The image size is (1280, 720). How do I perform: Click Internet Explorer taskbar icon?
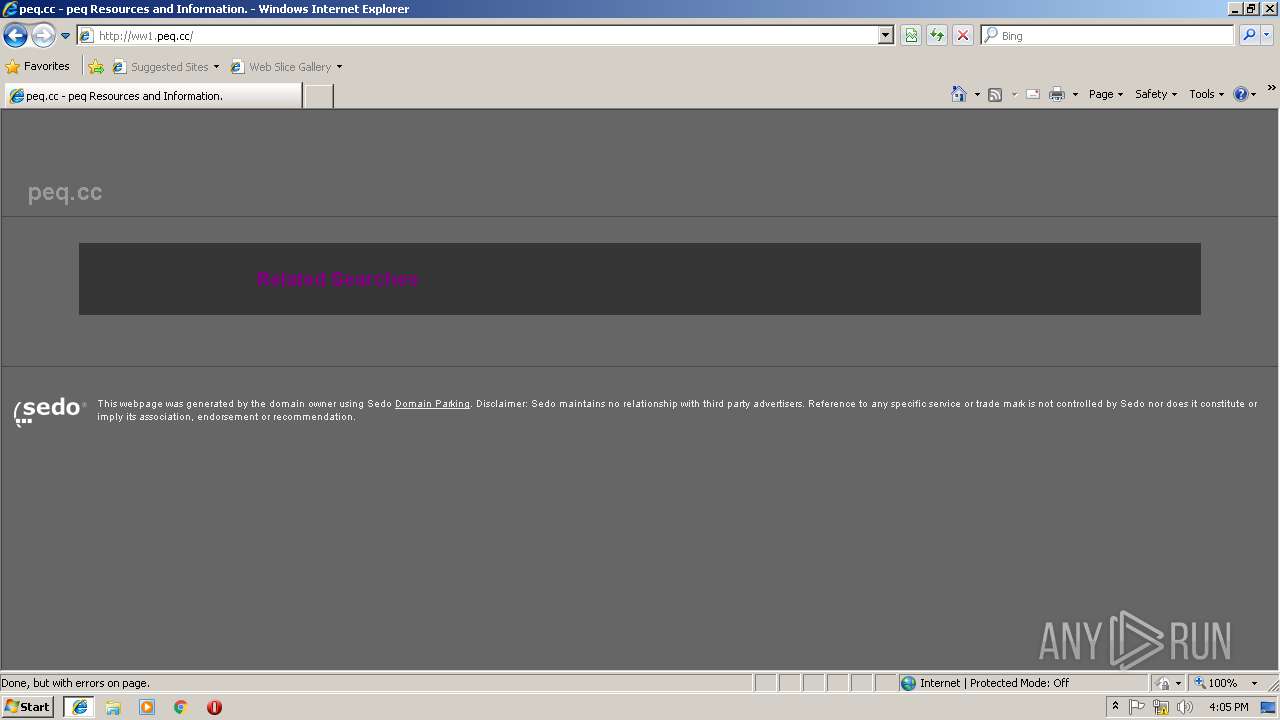pos(79,707)
